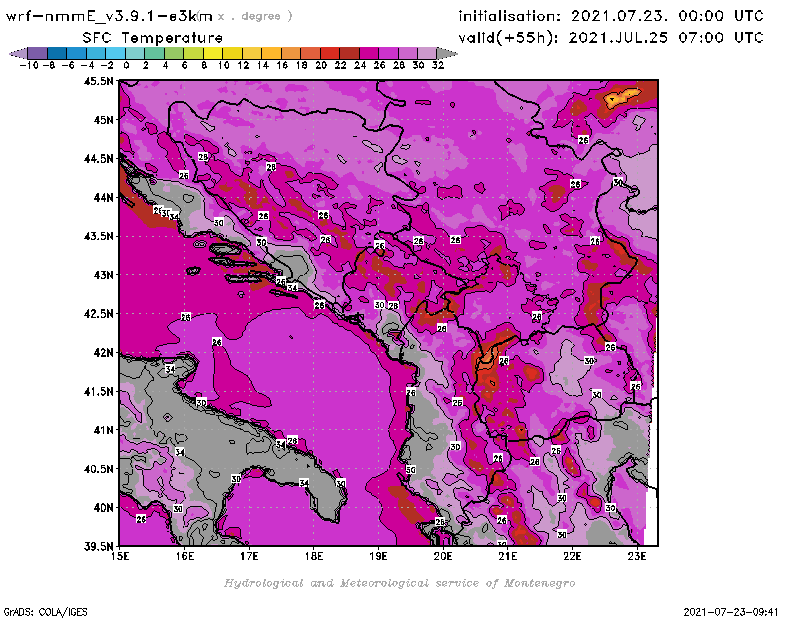Screen dimensions: 800x618
Task: Click the '15E' longitude axis label
Action: pos(120,556)
